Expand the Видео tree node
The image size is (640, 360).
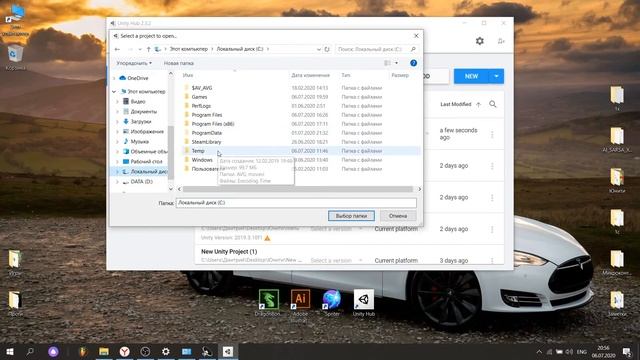coord(118,101)
